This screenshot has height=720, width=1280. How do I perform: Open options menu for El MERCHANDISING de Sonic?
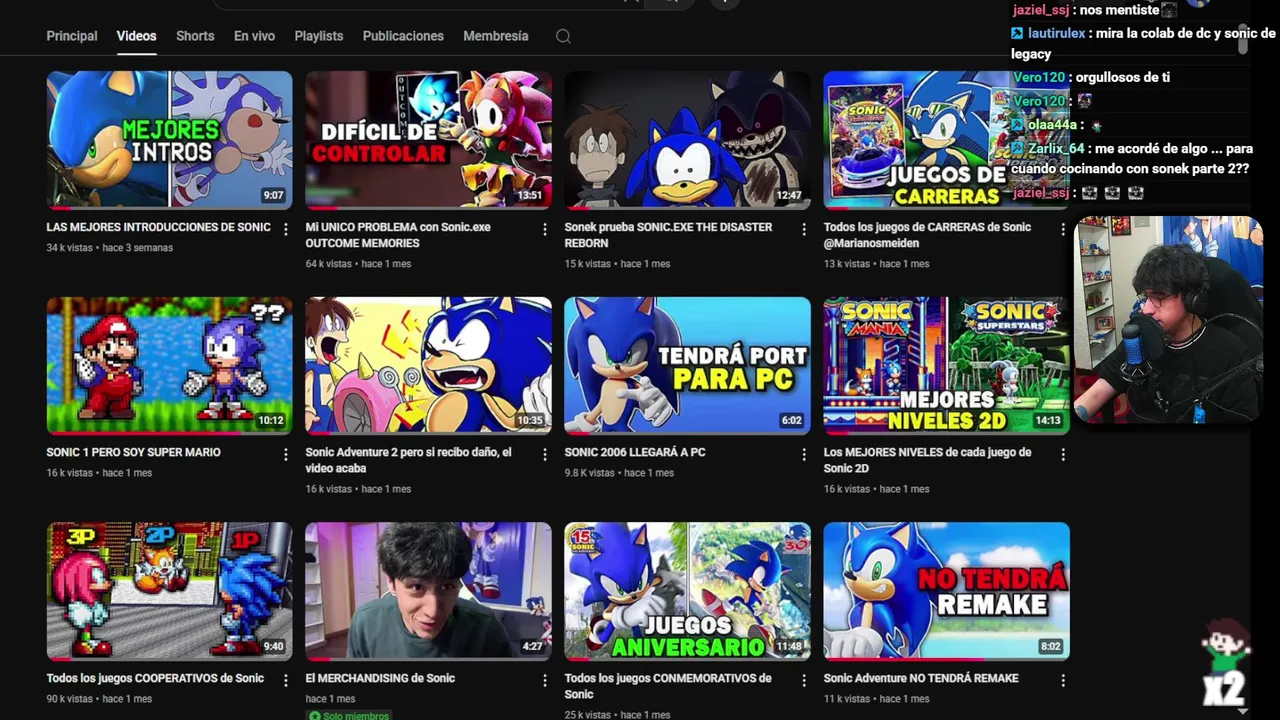click(x=545, y=680)
